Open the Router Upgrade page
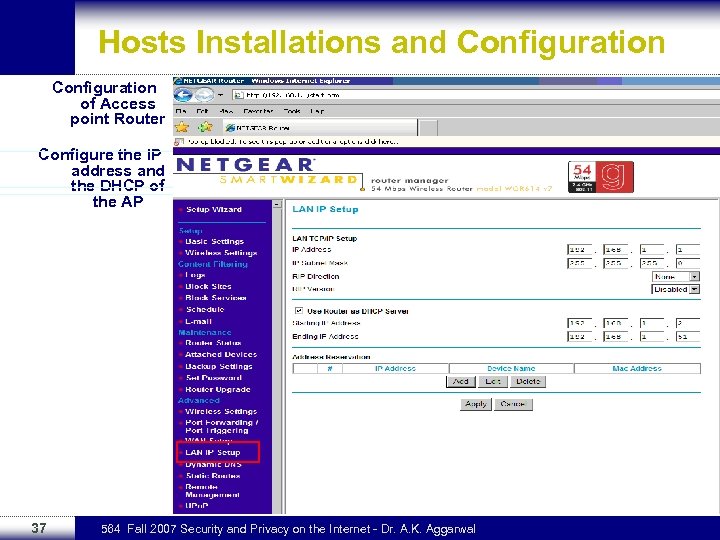 [218, 389]
